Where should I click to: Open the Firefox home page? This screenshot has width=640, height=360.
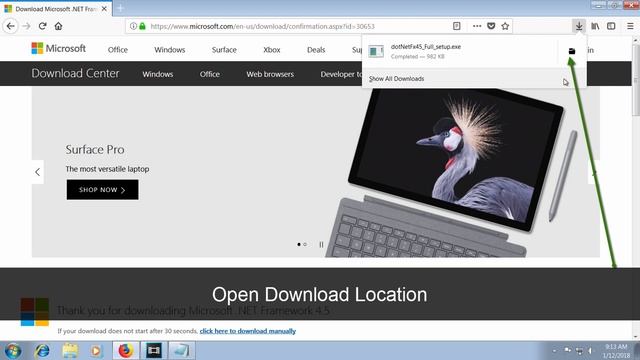point(58,26)
